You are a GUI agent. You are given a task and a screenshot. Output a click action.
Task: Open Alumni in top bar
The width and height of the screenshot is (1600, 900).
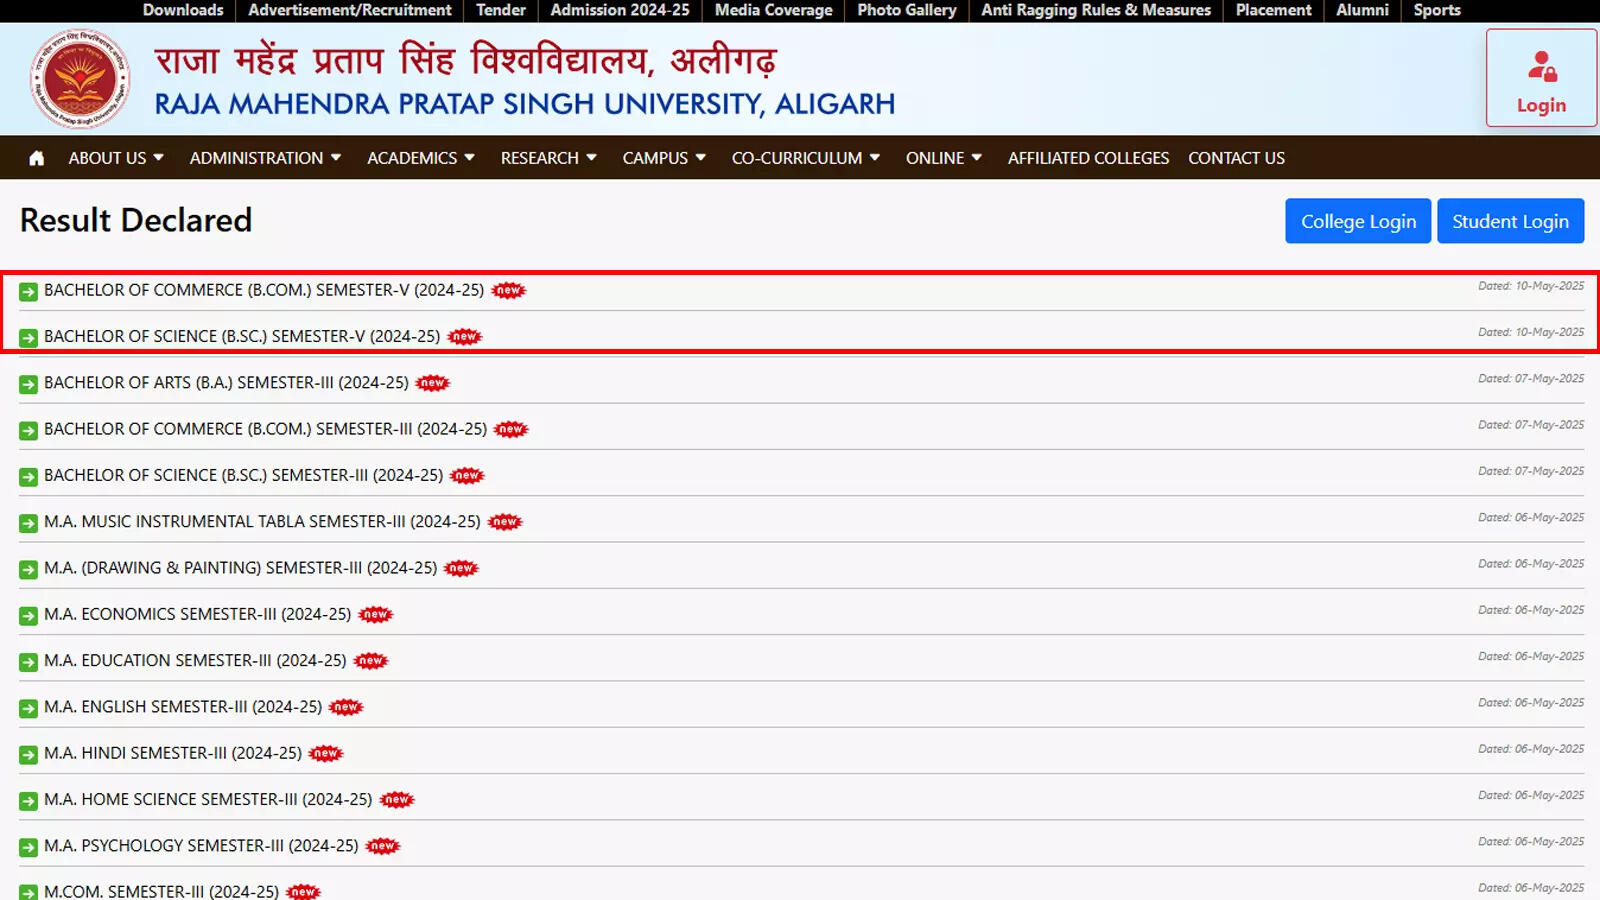coord(1362,10)
